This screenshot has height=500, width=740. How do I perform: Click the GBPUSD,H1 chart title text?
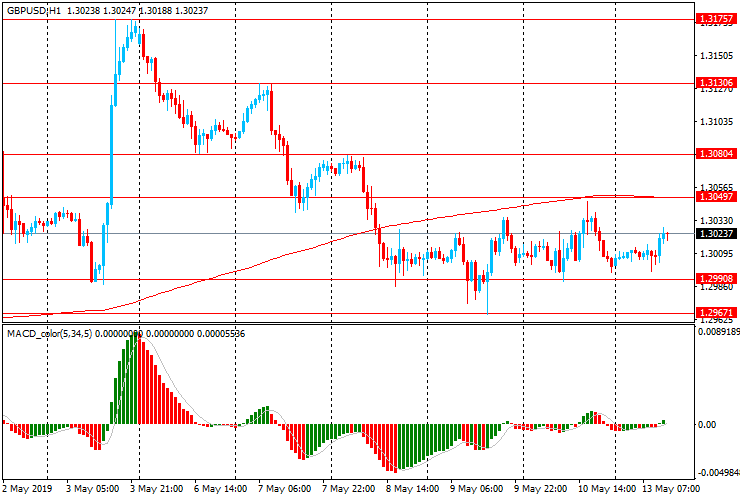coord(35,8)
